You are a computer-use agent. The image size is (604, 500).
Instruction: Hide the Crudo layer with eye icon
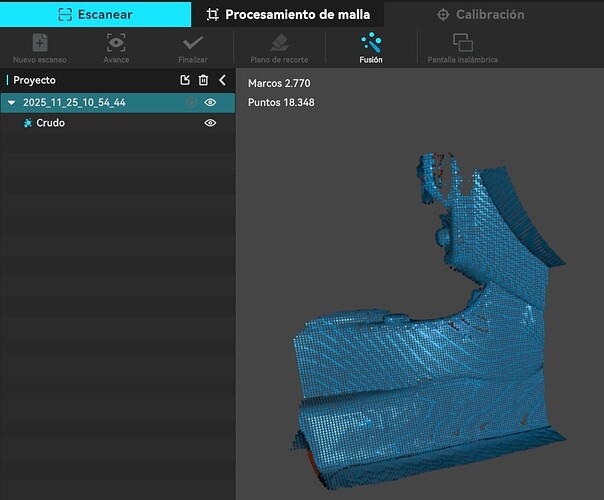tap(210, 123)
